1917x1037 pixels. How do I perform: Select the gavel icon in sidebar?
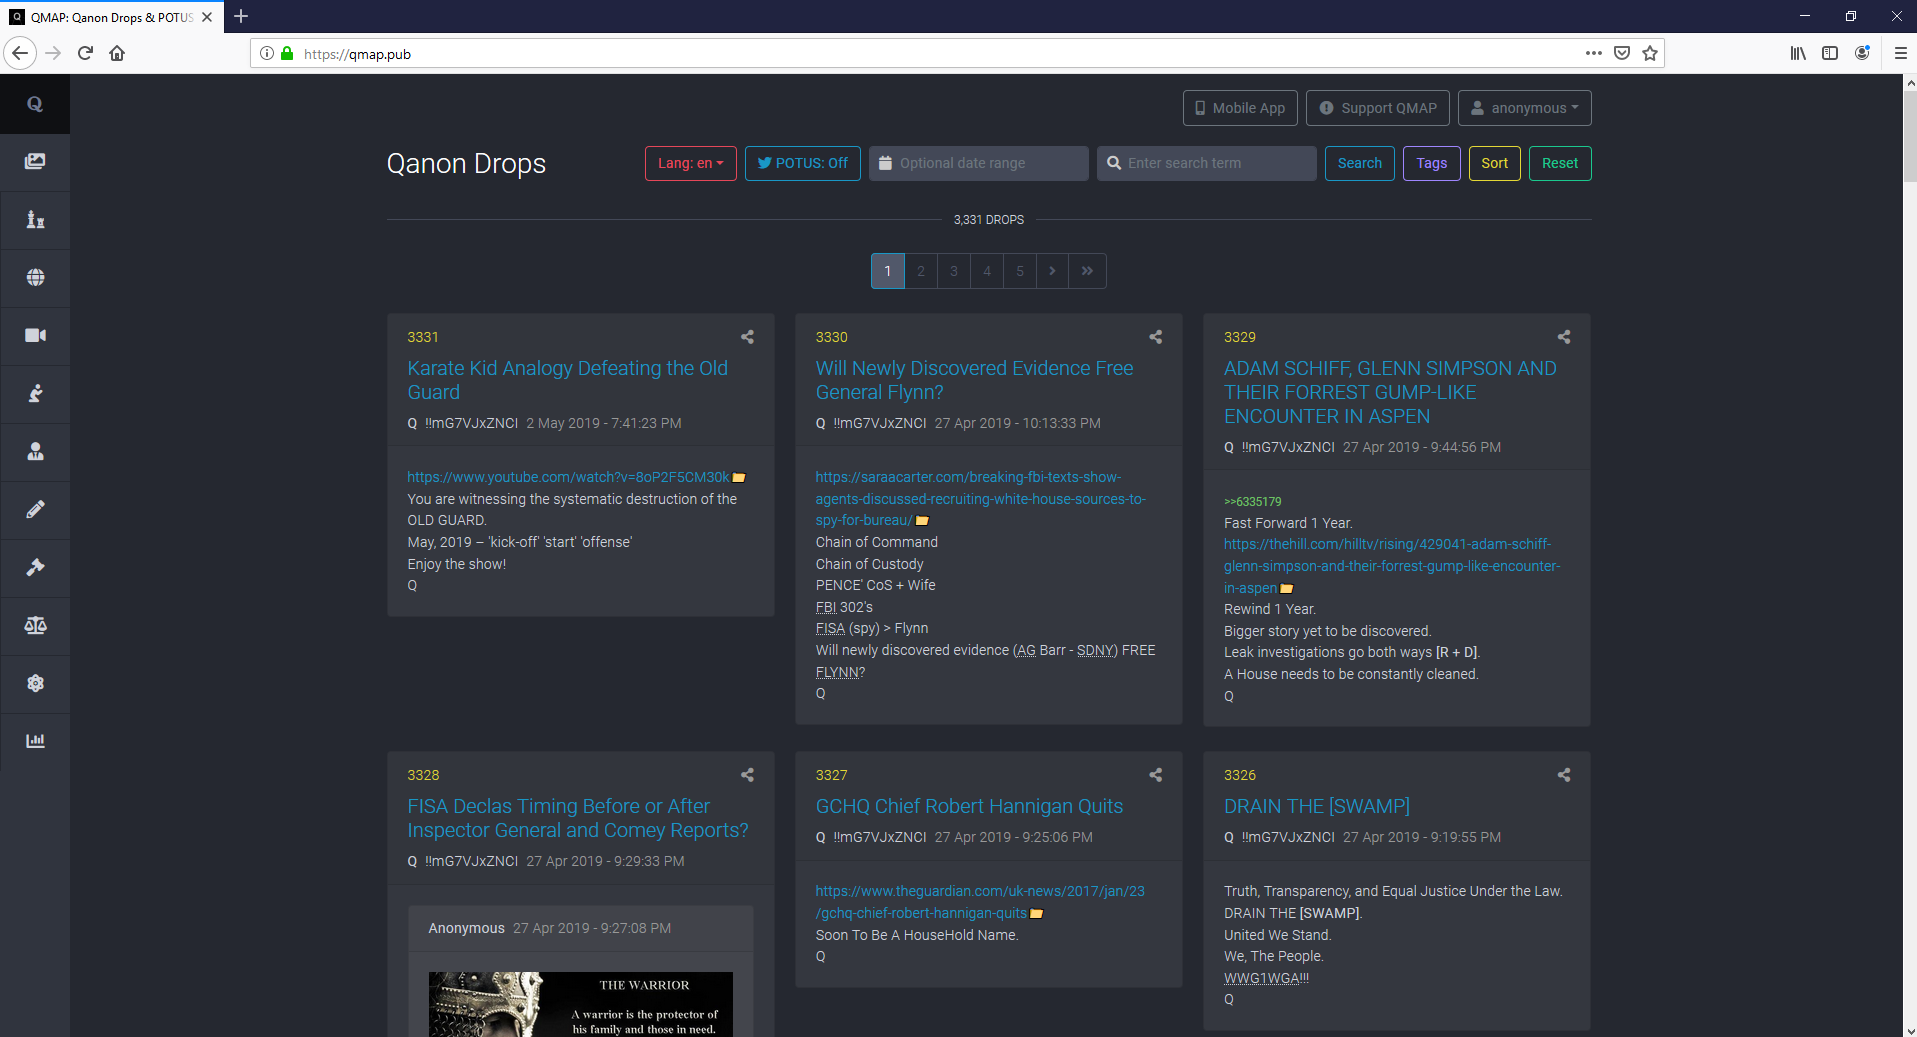click(35, 568)
